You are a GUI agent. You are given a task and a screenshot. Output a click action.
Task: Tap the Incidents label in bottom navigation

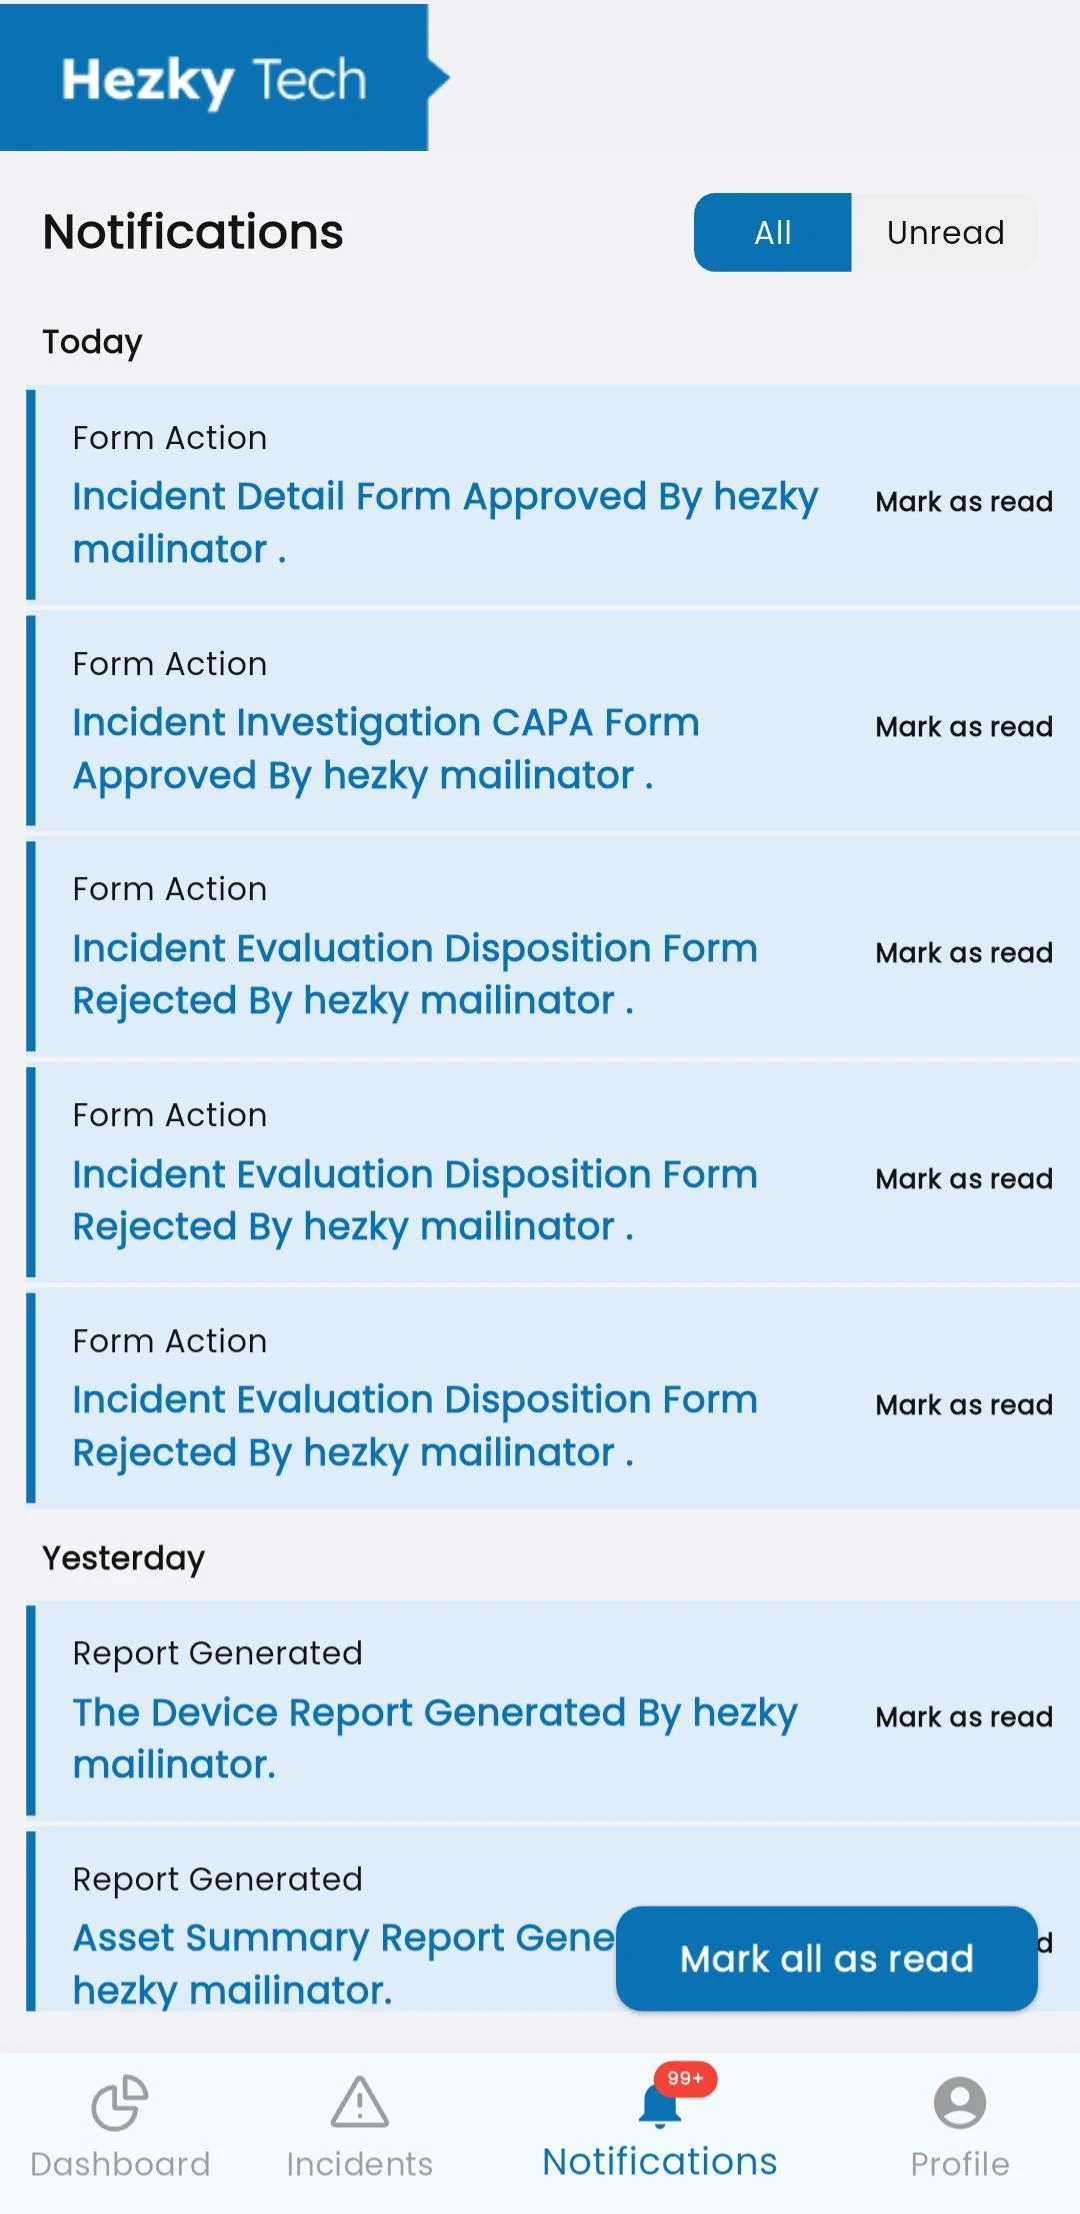click(x=359, y=2164)
